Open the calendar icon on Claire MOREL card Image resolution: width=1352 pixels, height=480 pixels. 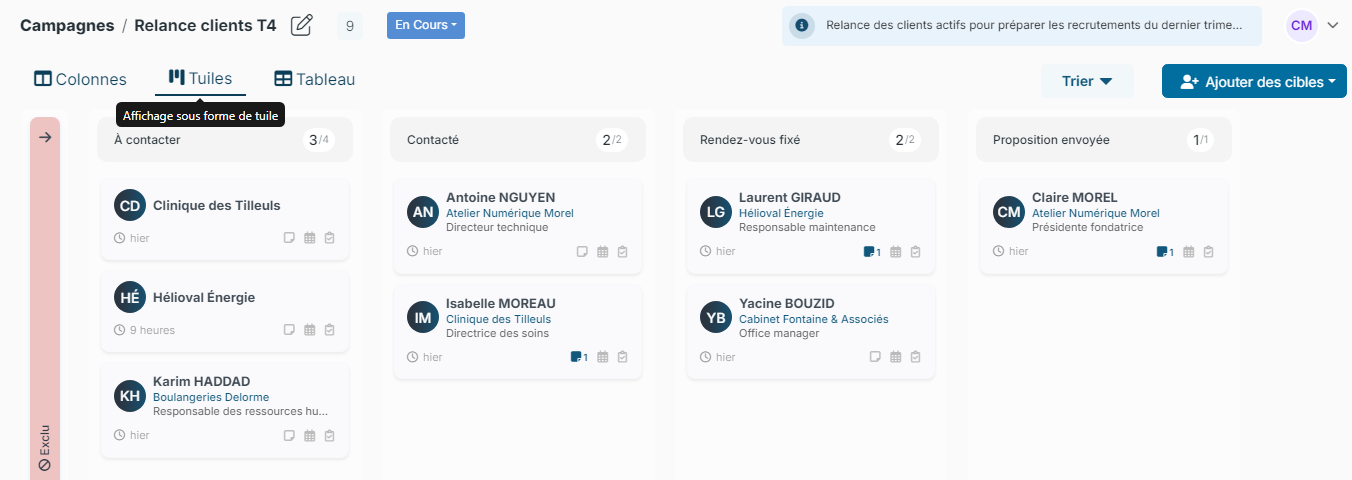click(1188, 251)
